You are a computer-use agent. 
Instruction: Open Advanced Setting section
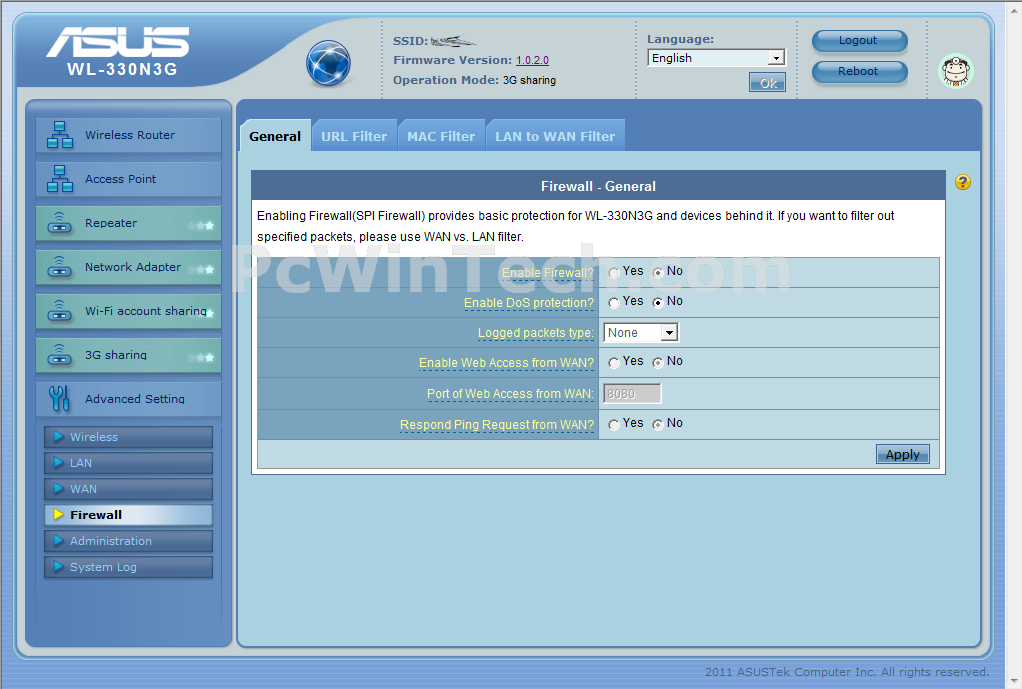[x=128, y=398]
